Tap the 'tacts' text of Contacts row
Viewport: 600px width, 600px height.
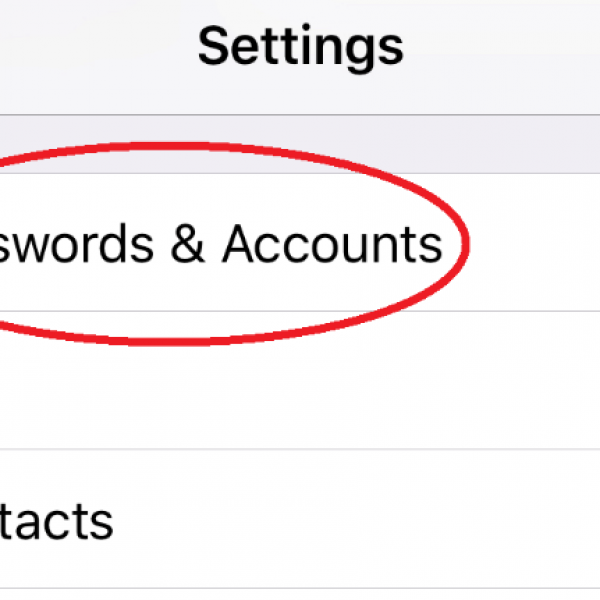(56, 521)
